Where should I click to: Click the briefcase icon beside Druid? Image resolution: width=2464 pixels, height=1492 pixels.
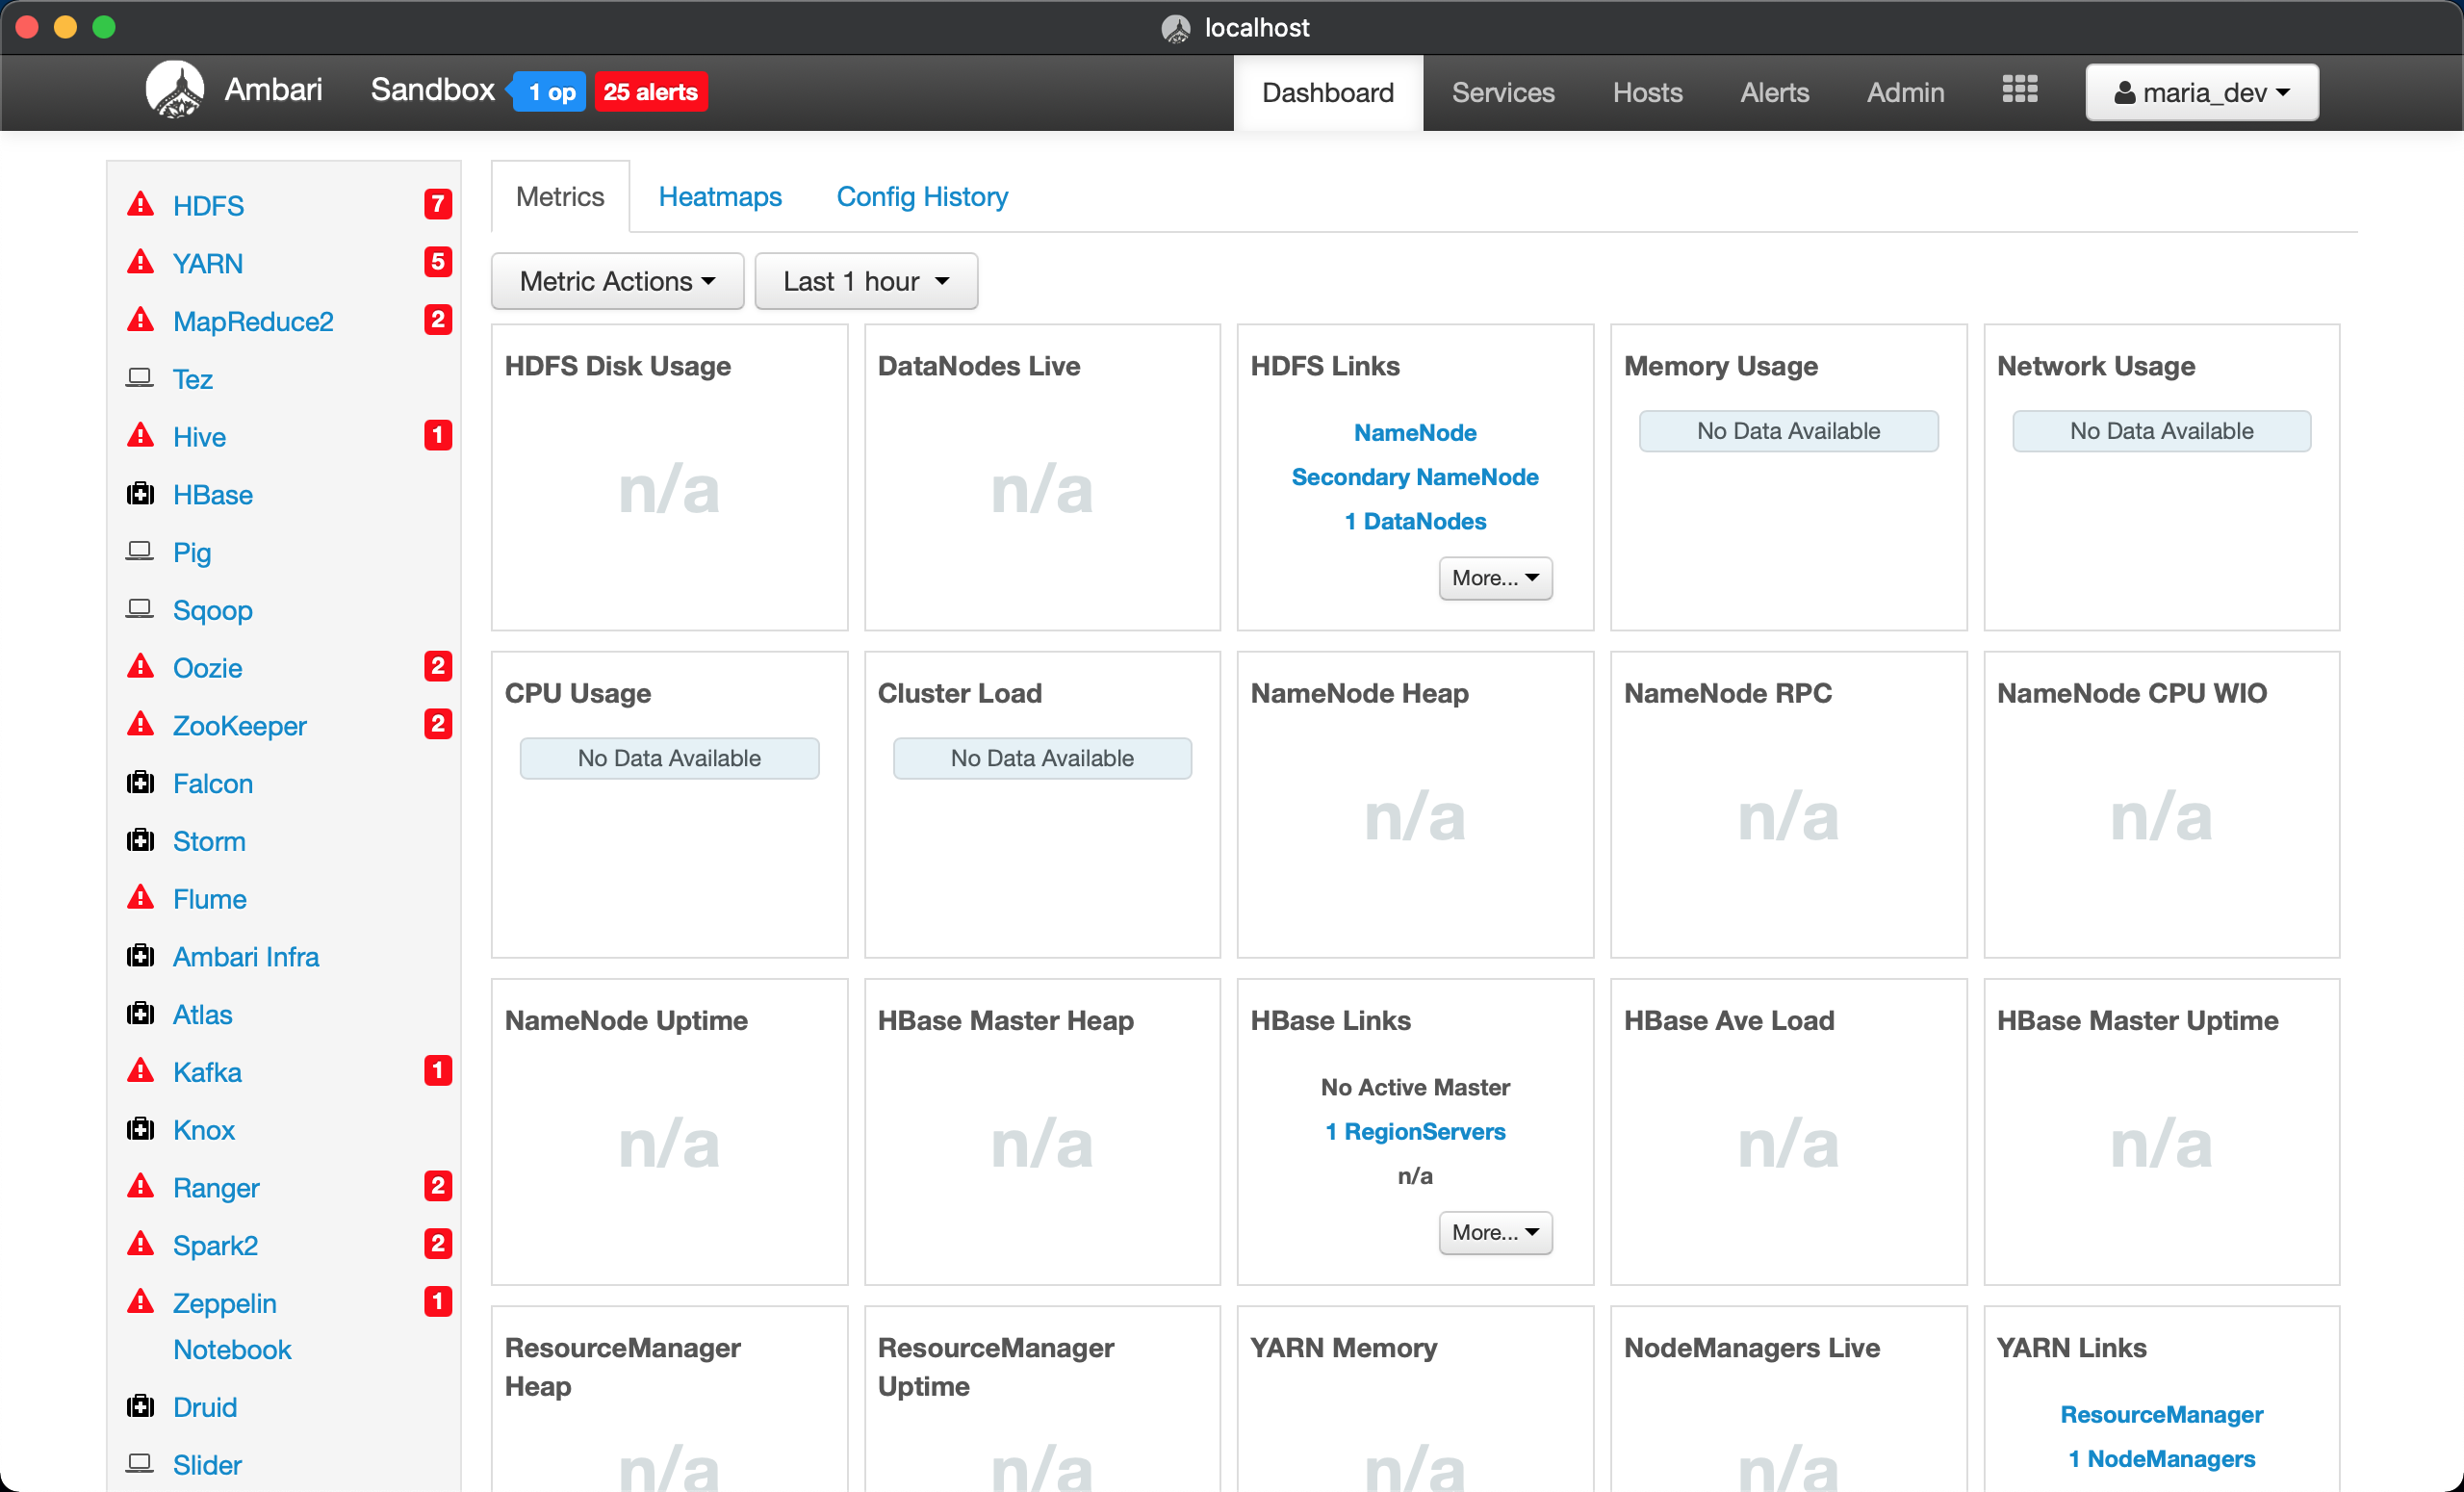click(140, 1406)
